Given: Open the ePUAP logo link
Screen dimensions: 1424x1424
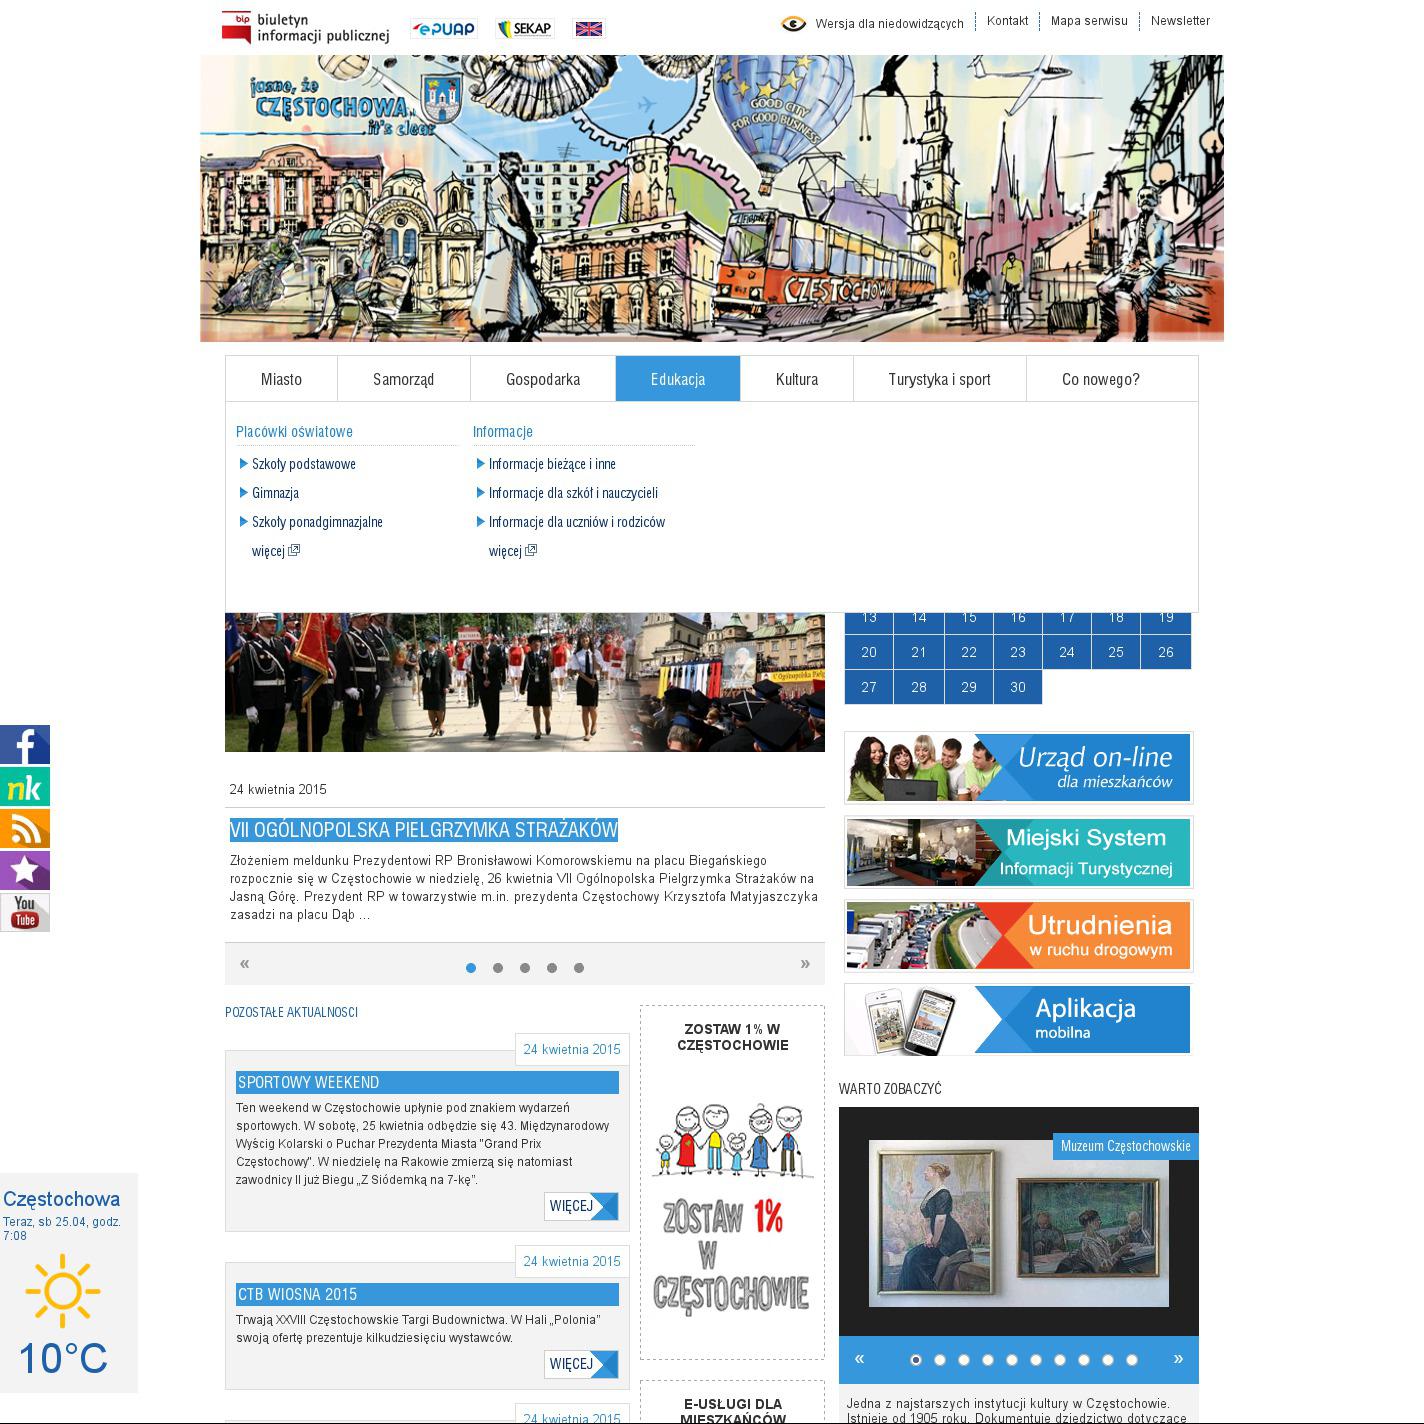Looking at the screenshot, I should point(444,29).
